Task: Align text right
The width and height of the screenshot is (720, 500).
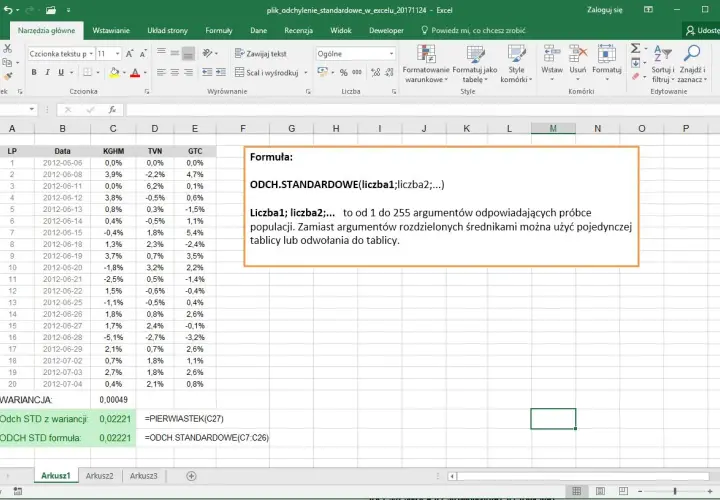Action: [188, 73]
